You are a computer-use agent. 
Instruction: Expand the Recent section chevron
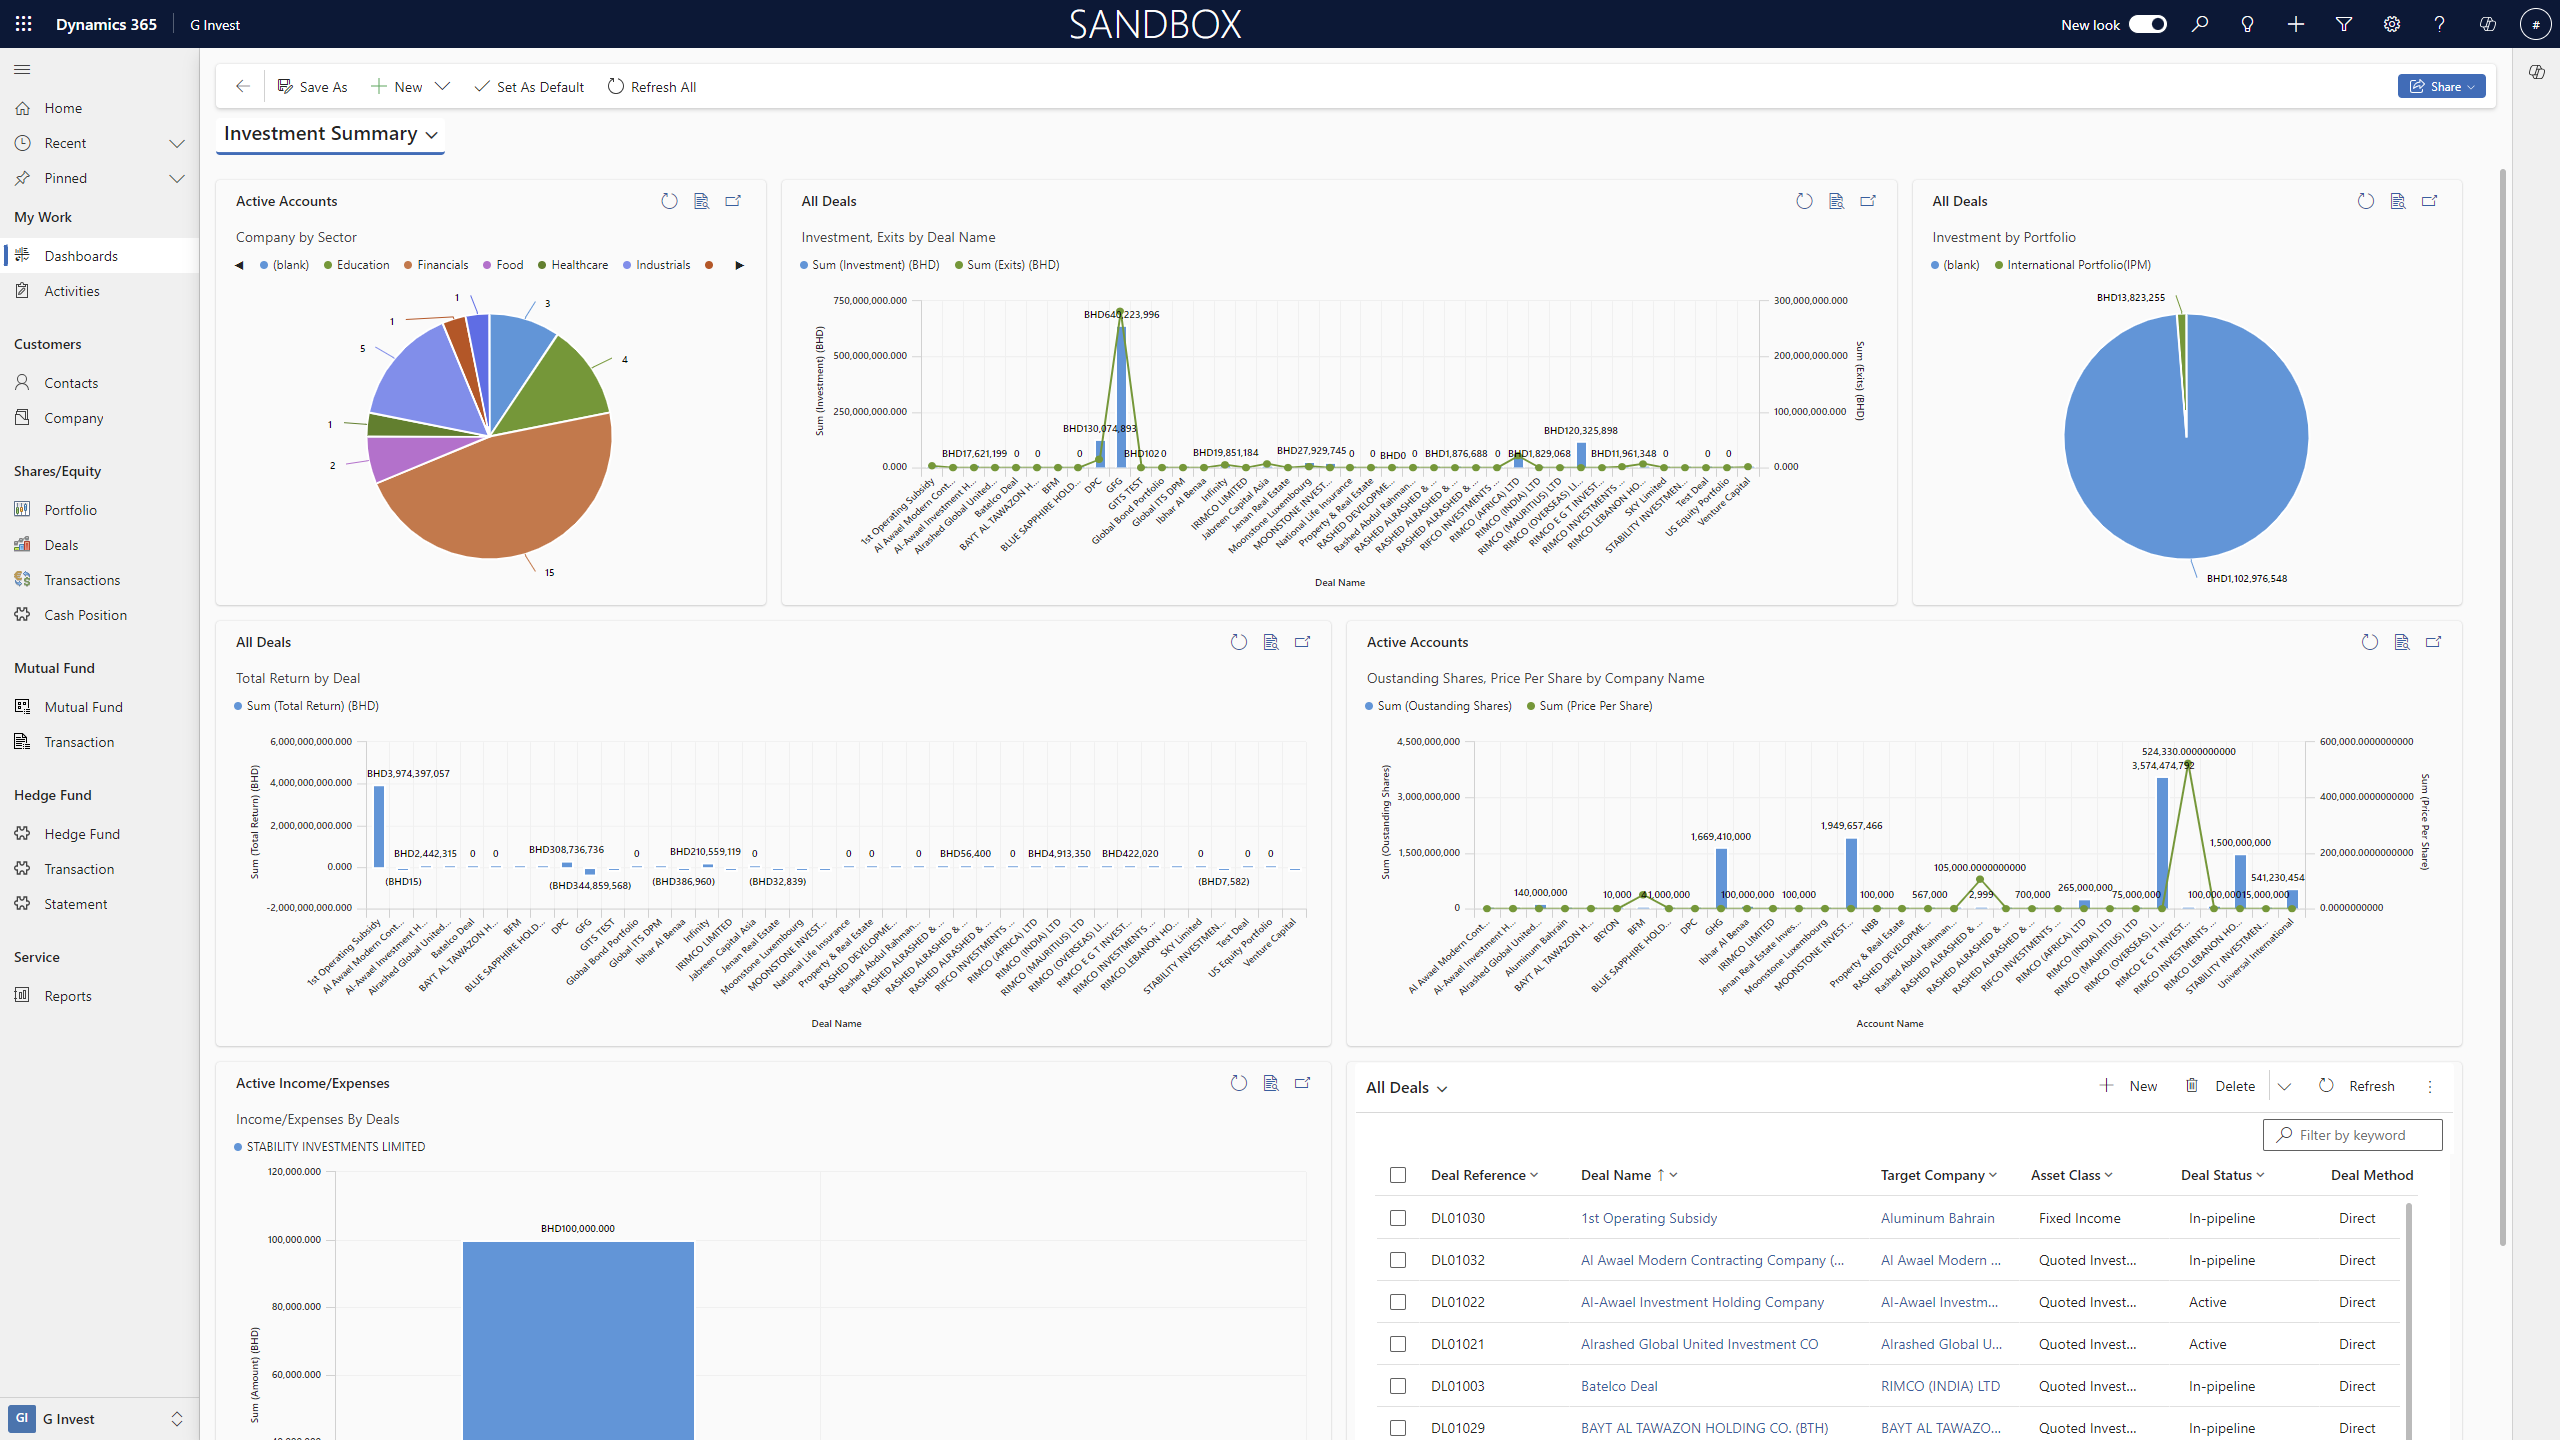click(177, 143)
